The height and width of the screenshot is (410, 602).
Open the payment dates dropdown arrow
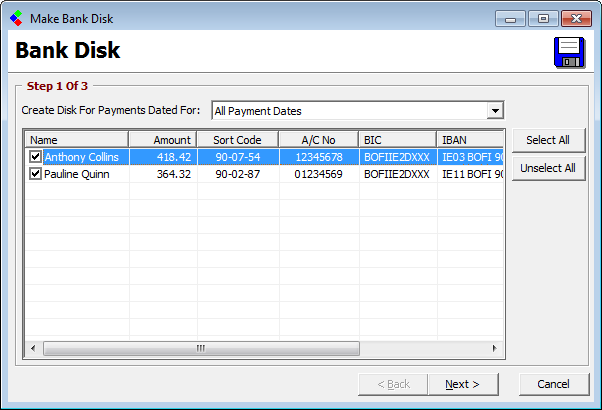[x=494, y=111]
